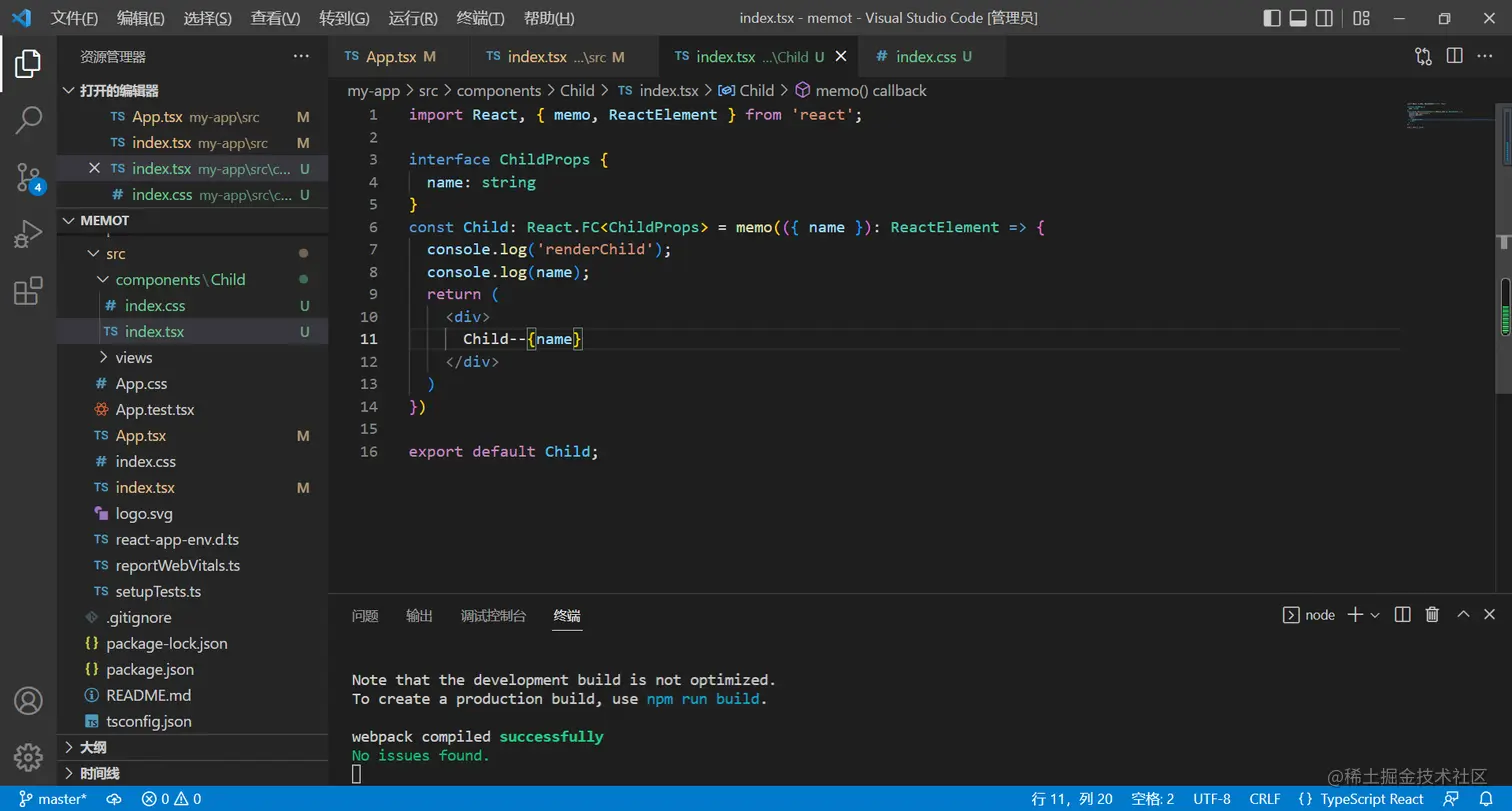Toggle the bottom panel layout icon
The width and height of the screenshot is (1512, 811).
(1298, 18)
